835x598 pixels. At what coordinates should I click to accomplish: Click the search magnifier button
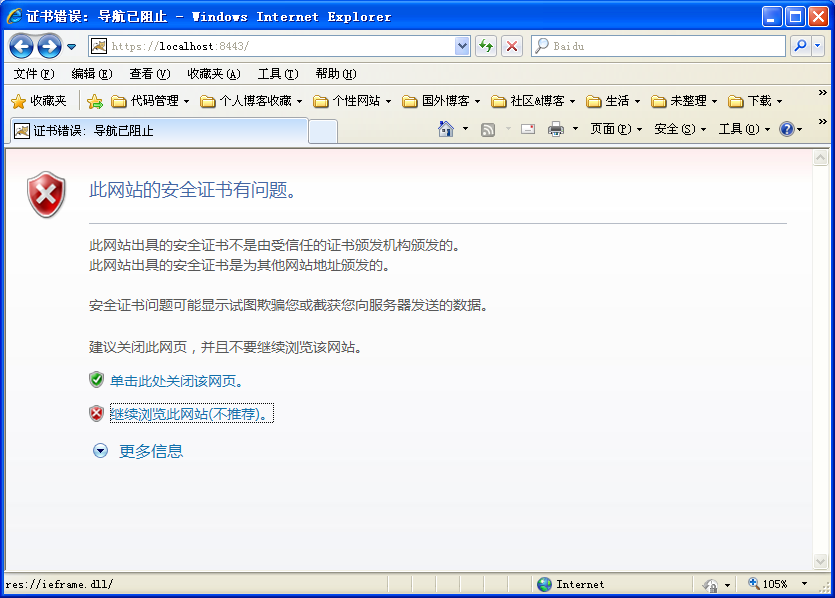tap(800, 46)
